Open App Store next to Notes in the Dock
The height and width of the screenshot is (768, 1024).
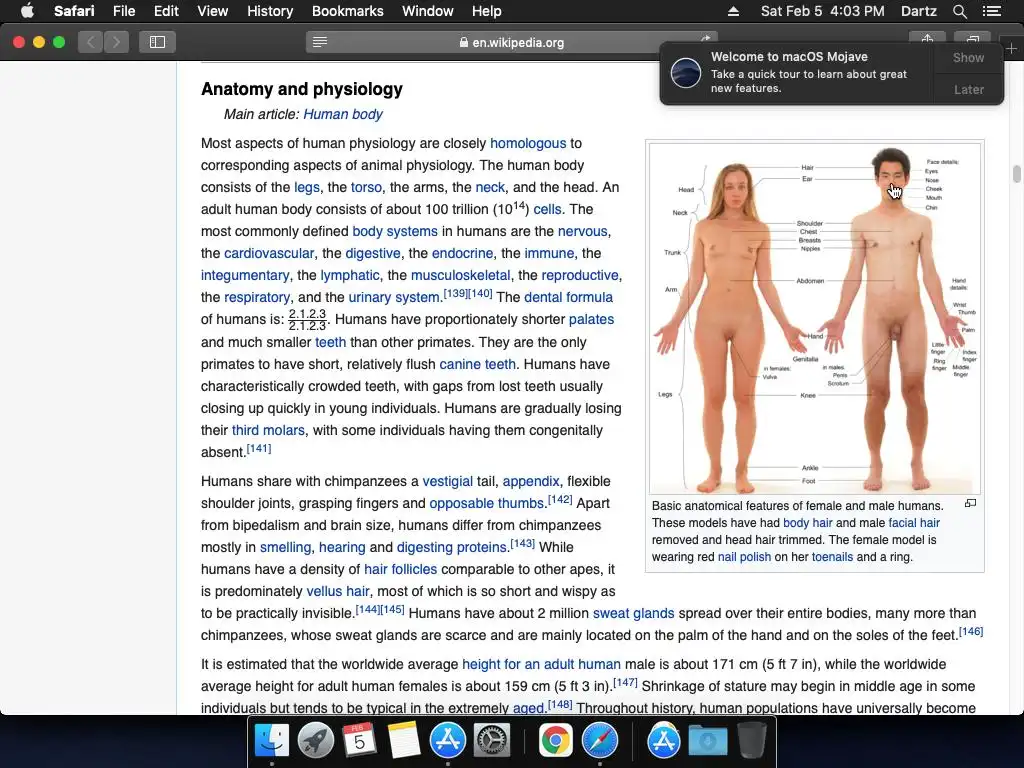coord(447,741)
